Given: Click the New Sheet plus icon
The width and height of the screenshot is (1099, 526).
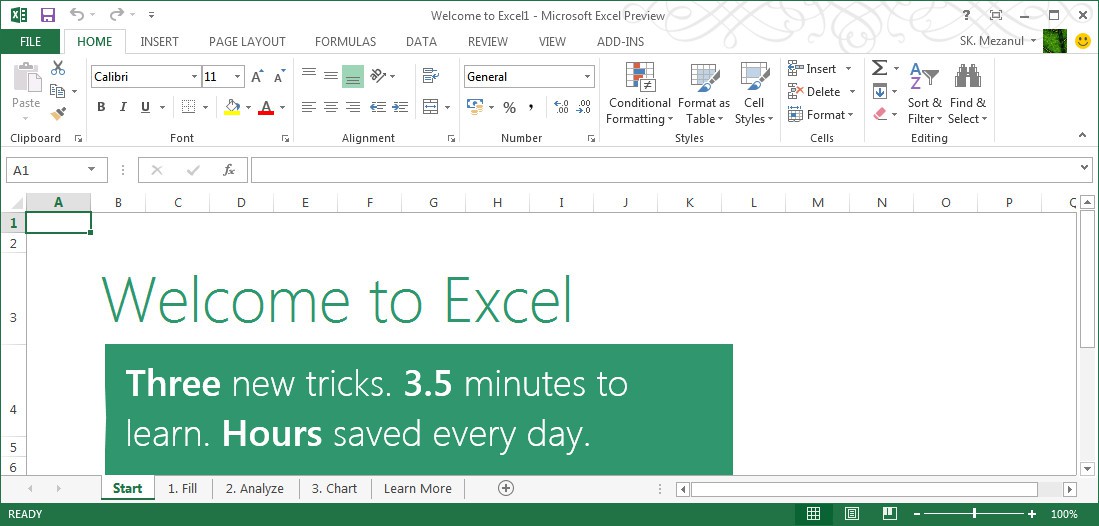Looking at the screenshot, I should (506, 488).
